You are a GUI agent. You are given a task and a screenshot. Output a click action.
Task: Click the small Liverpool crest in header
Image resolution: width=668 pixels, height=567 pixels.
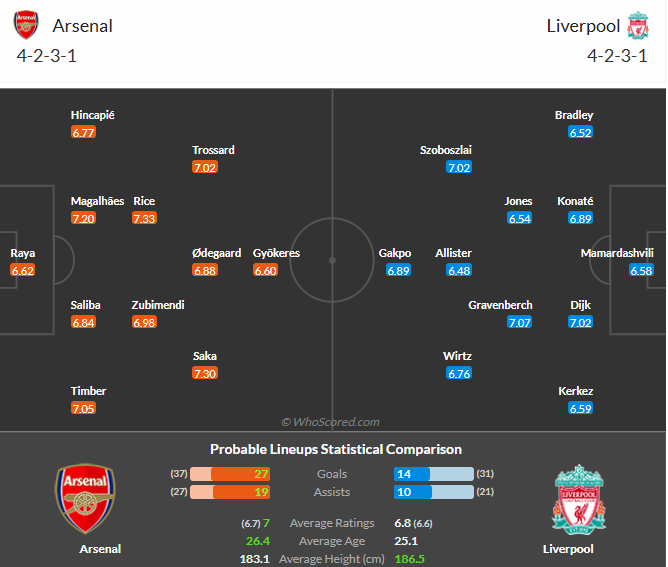(638, 26)
